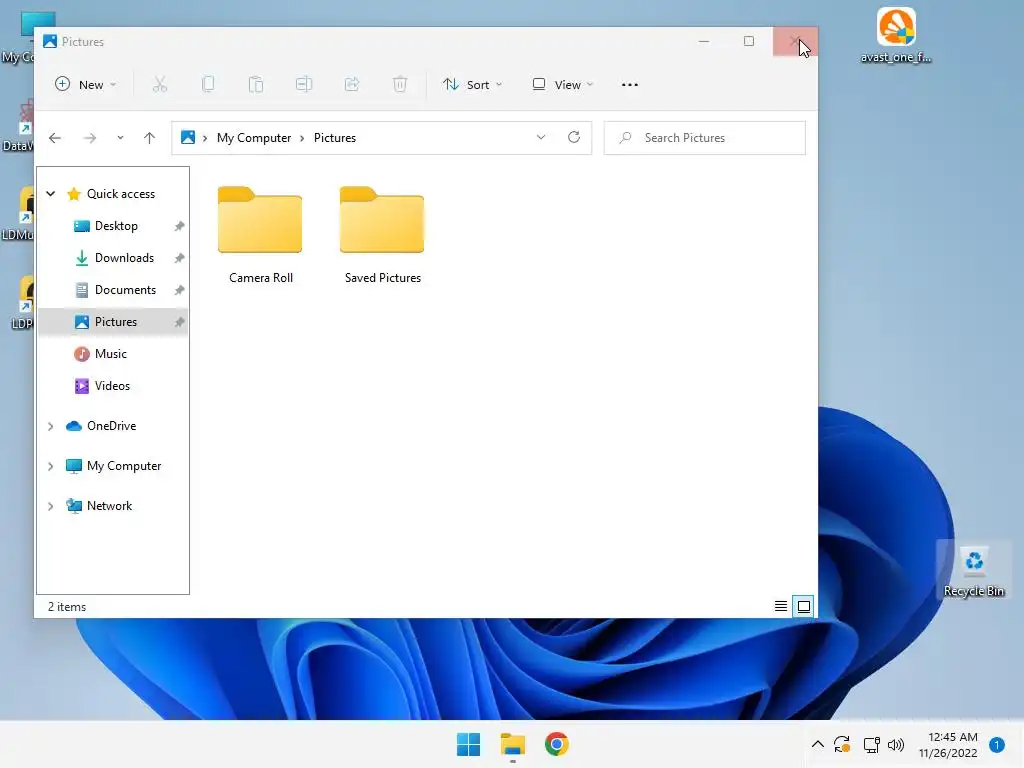The height and width of the screenshot is (768, 1024).
Task: Click the Rename icon in toolbar
Action: (304, 84)
